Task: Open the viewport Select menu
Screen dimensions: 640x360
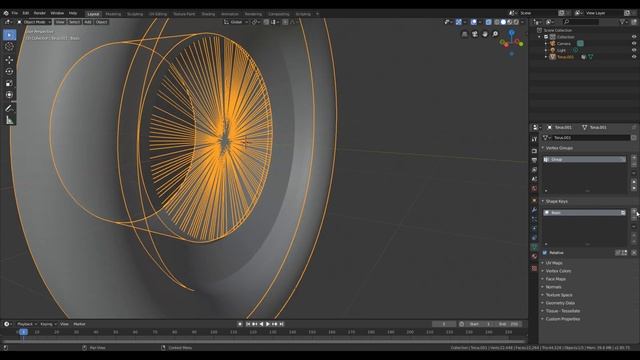Action: click(74, 22)
